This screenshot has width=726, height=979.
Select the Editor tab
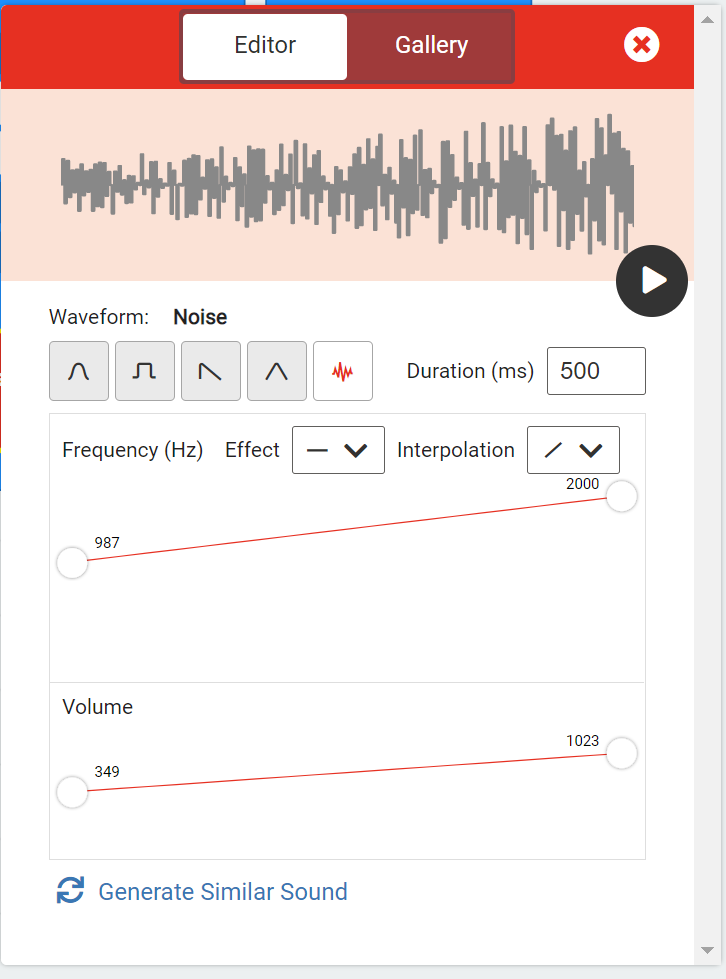(x=264, y=45)
